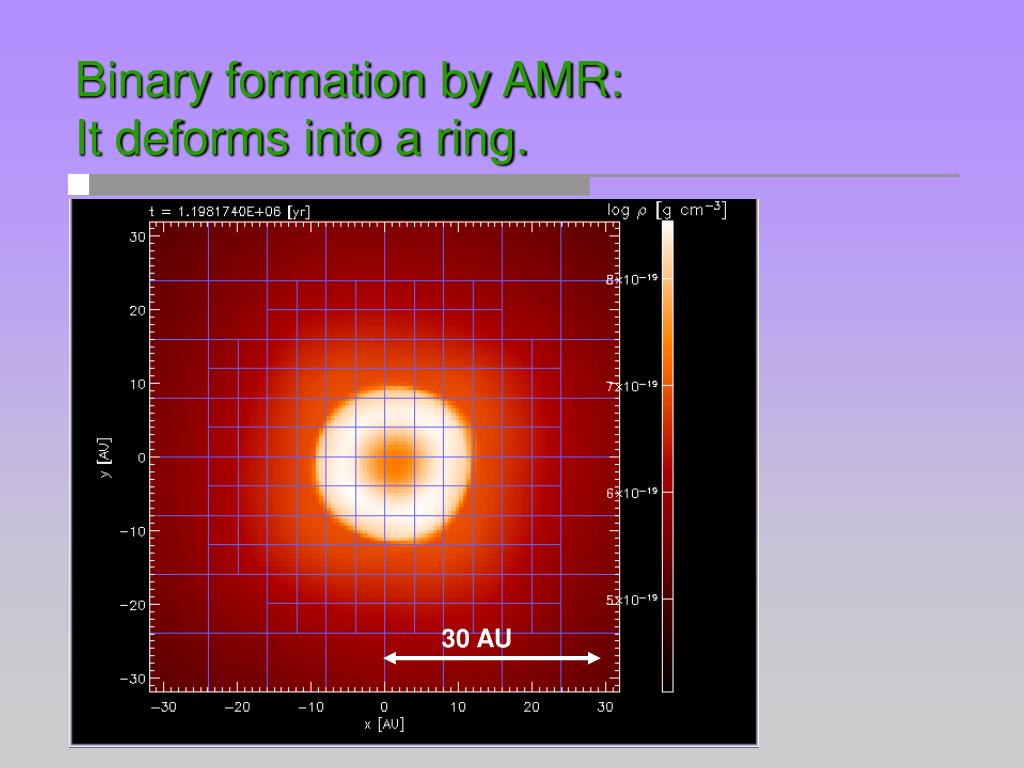Screen dimensions: 1024x768
Task: Click x-axis tick label '0'
Action: pyautogui.click(x=384, y=707)
